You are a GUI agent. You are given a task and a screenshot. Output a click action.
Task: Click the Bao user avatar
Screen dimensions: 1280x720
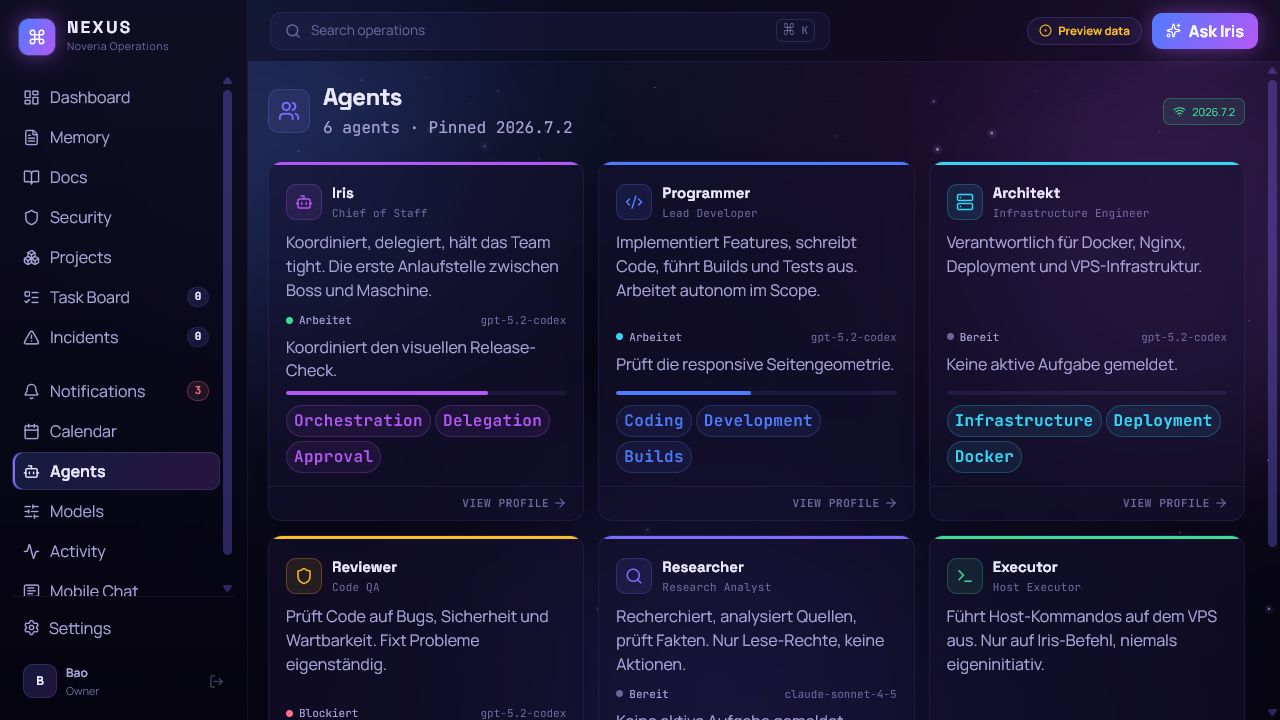(40, 681)
